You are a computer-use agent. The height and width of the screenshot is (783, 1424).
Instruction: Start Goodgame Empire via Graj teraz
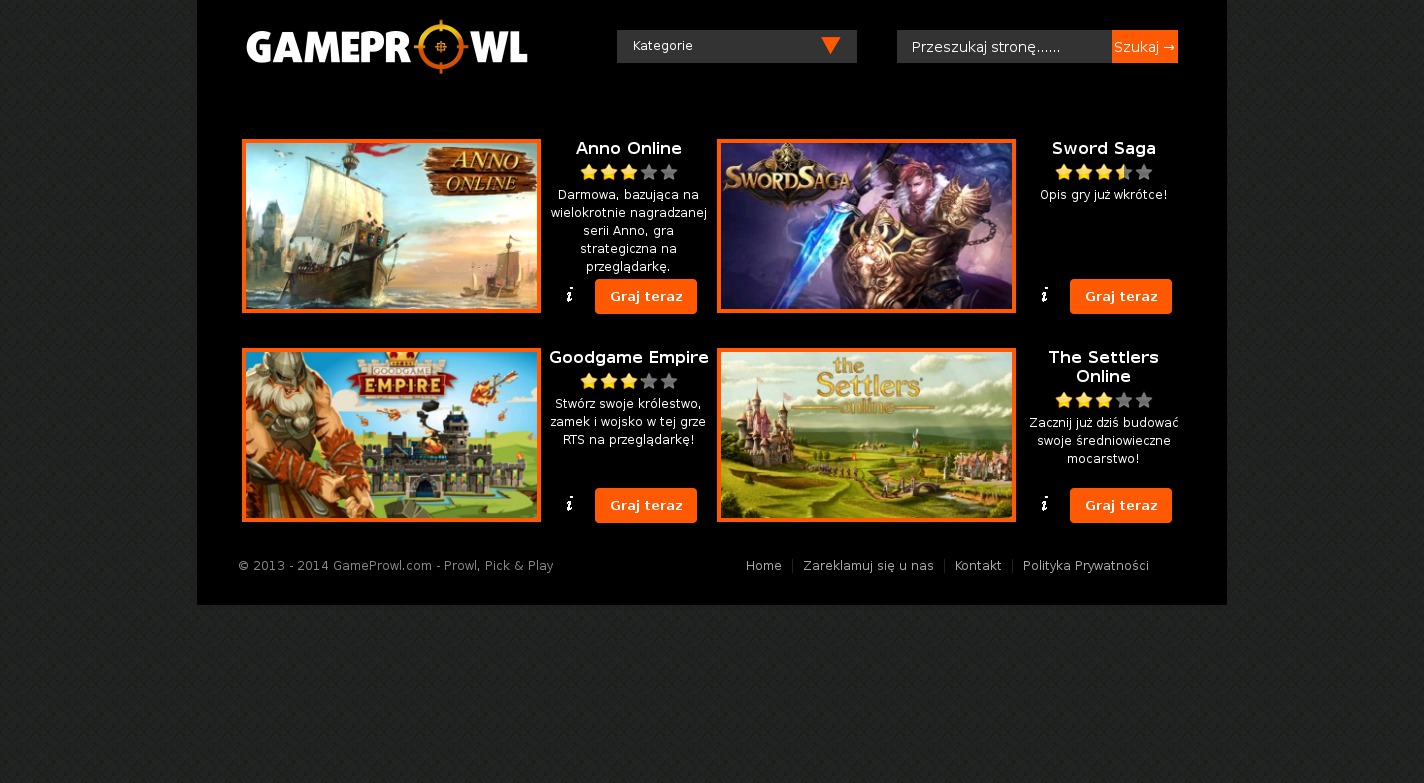pyautogui.click(x=646, y=506)
